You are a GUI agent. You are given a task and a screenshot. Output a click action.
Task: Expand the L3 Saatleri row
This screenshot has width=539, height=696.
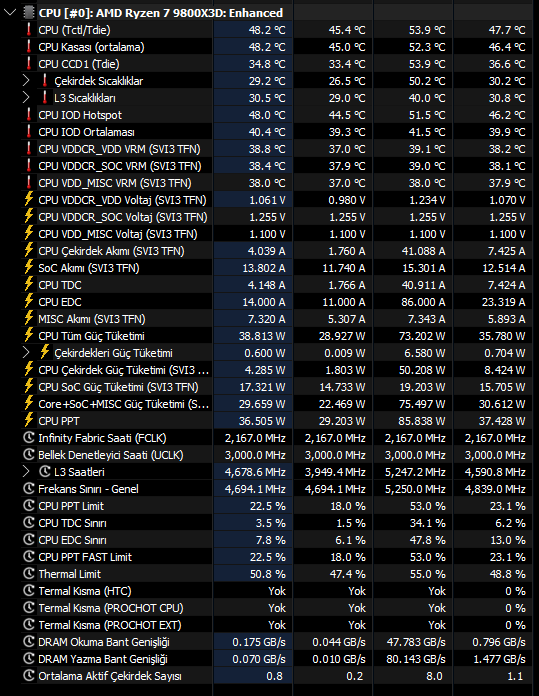point(26,472)
